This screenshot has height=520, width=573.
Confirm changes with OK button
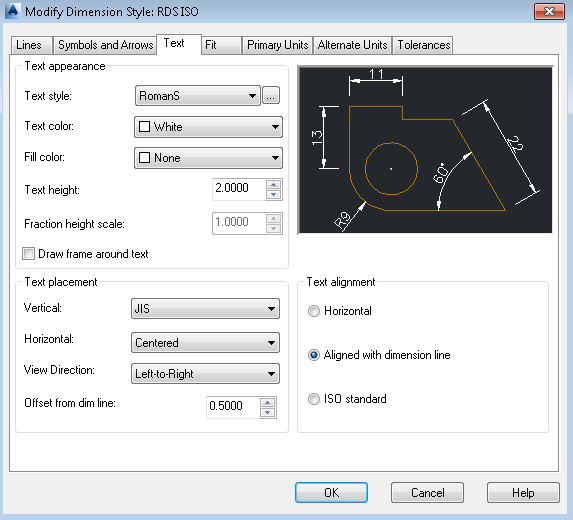(331, 493)
